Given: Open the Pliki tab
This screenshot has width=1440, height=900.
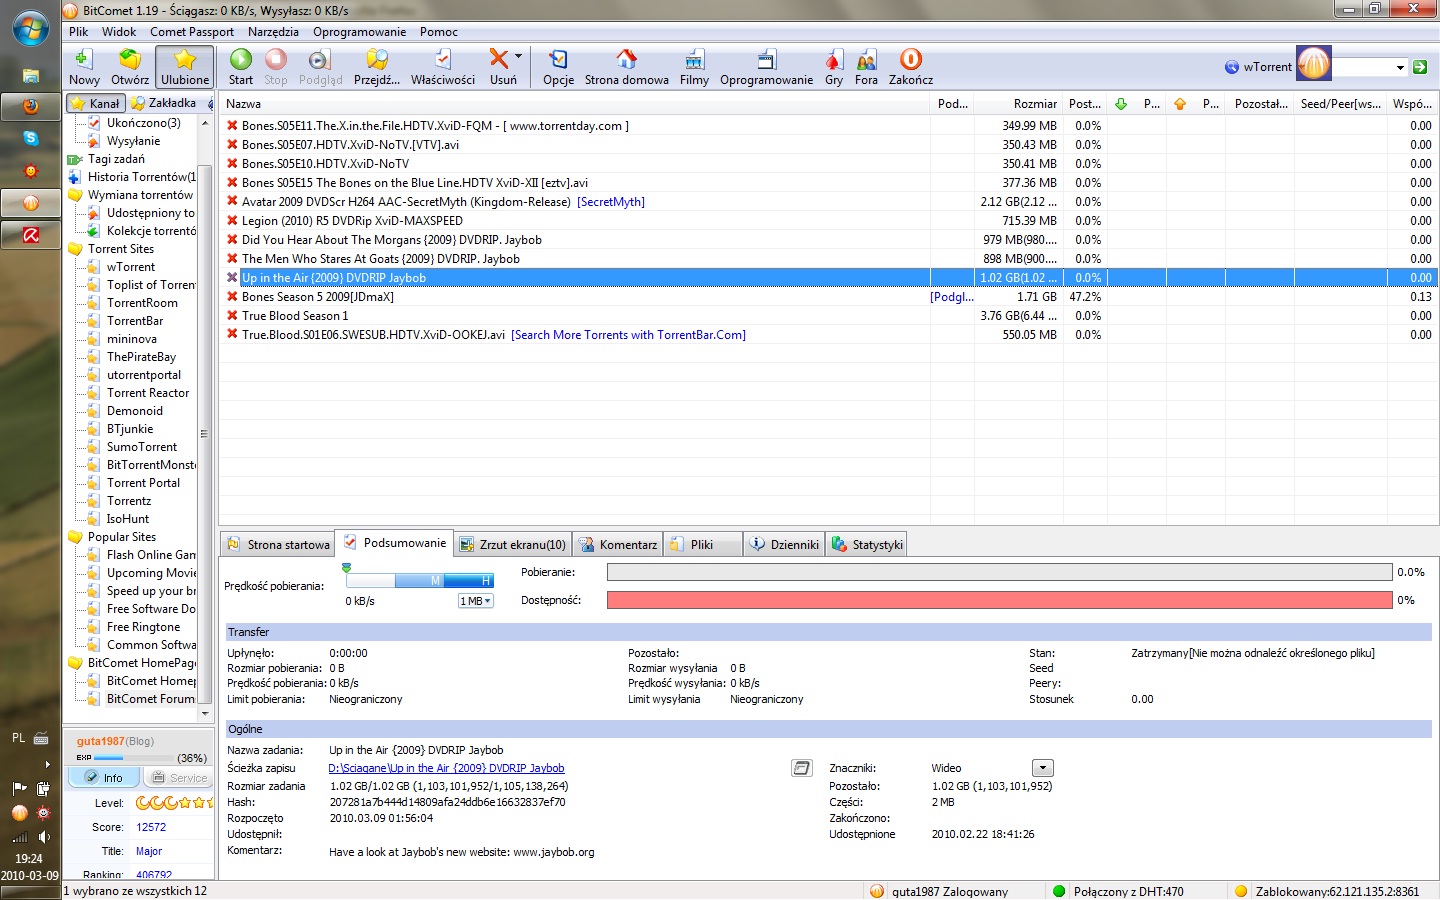Looking at the screenshot, I should coord(703,544).
